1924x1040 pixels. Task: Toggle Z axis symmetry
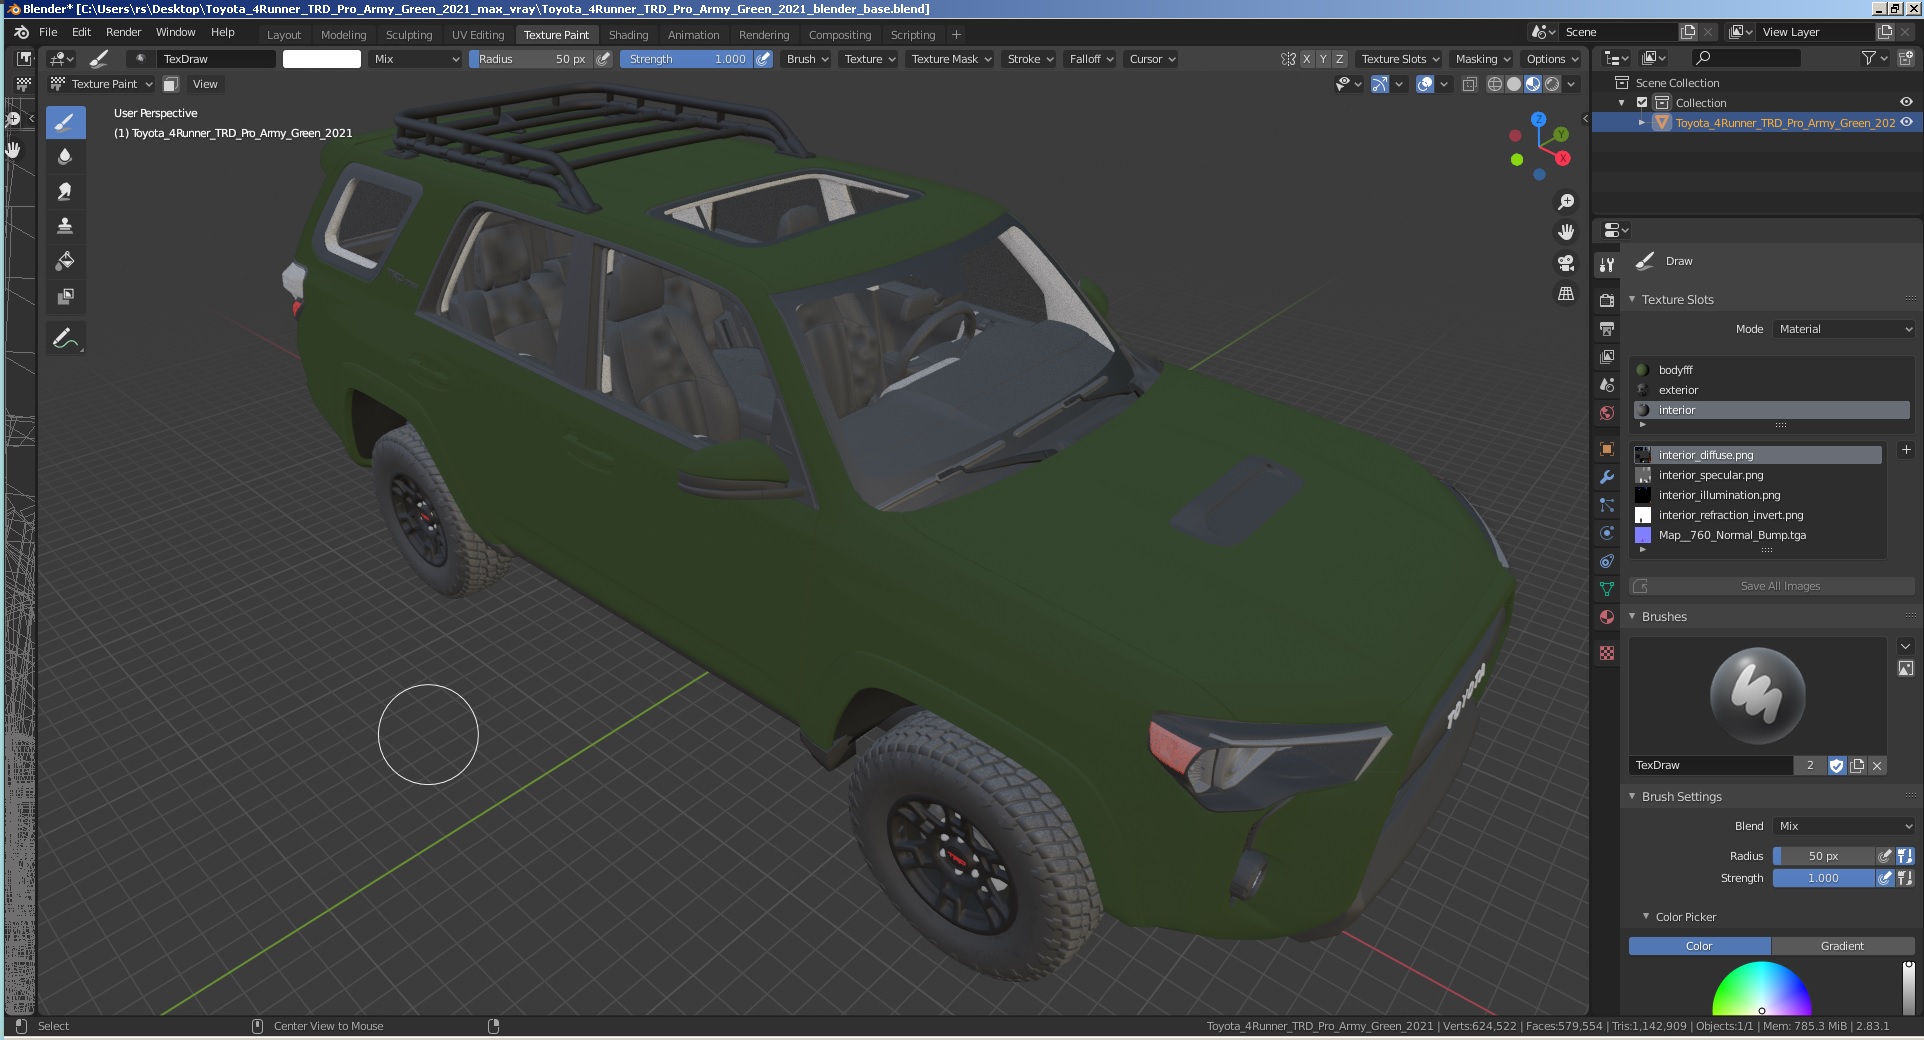1340,59
